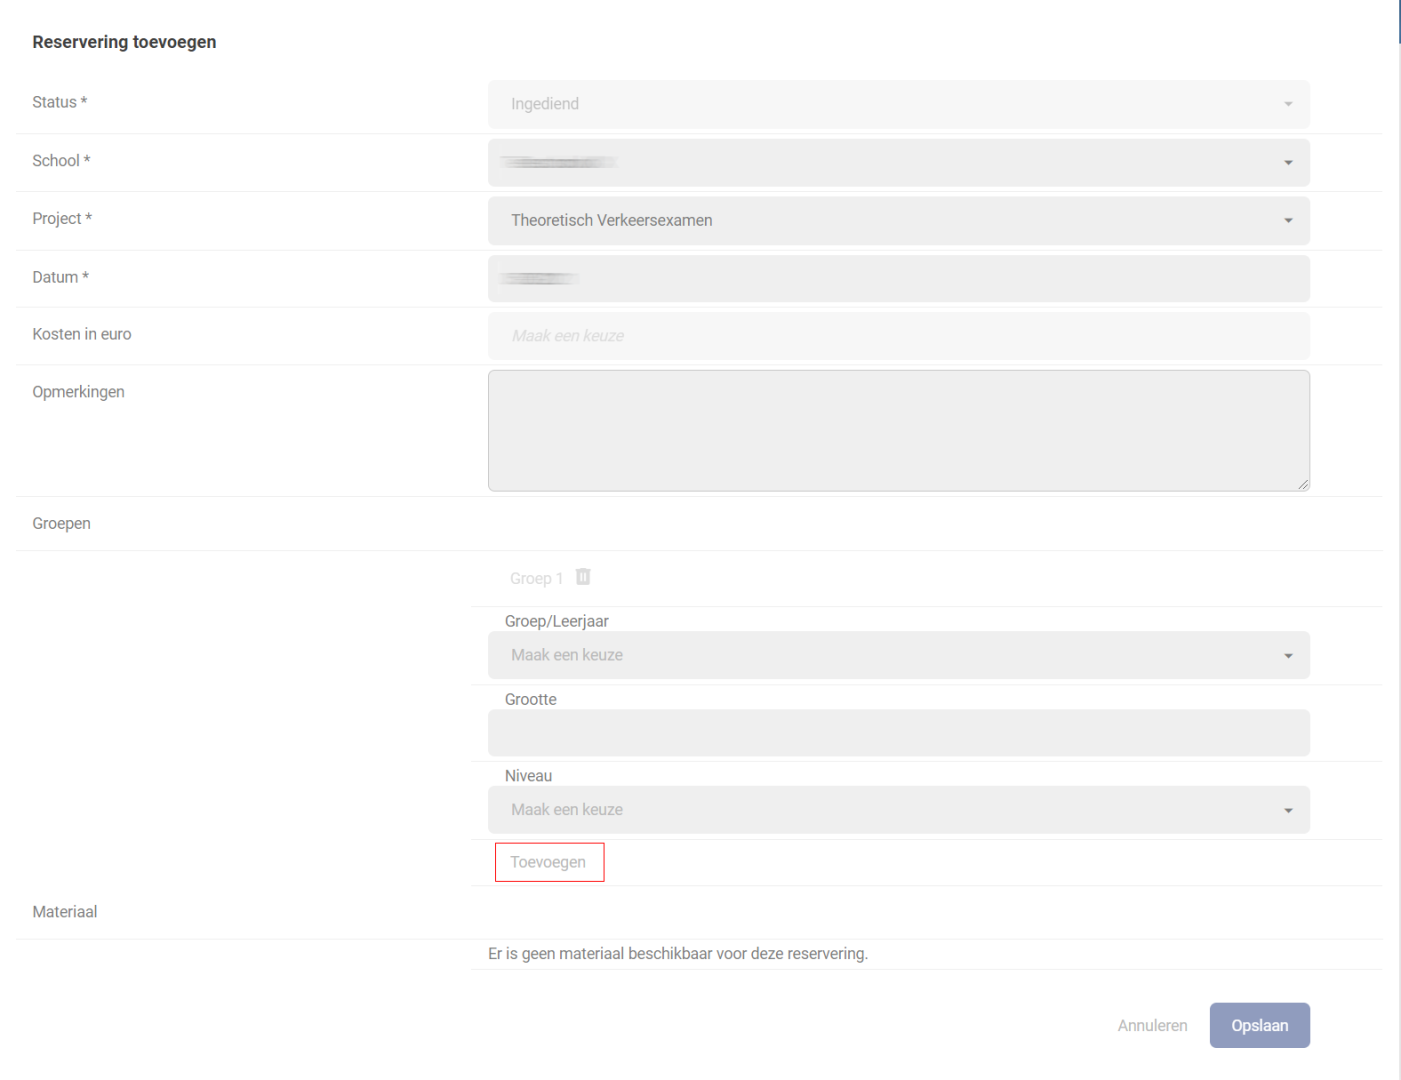1401x1080 pixels.
Task: Click the Grootte input field
Action: click(x=899, y=733)
